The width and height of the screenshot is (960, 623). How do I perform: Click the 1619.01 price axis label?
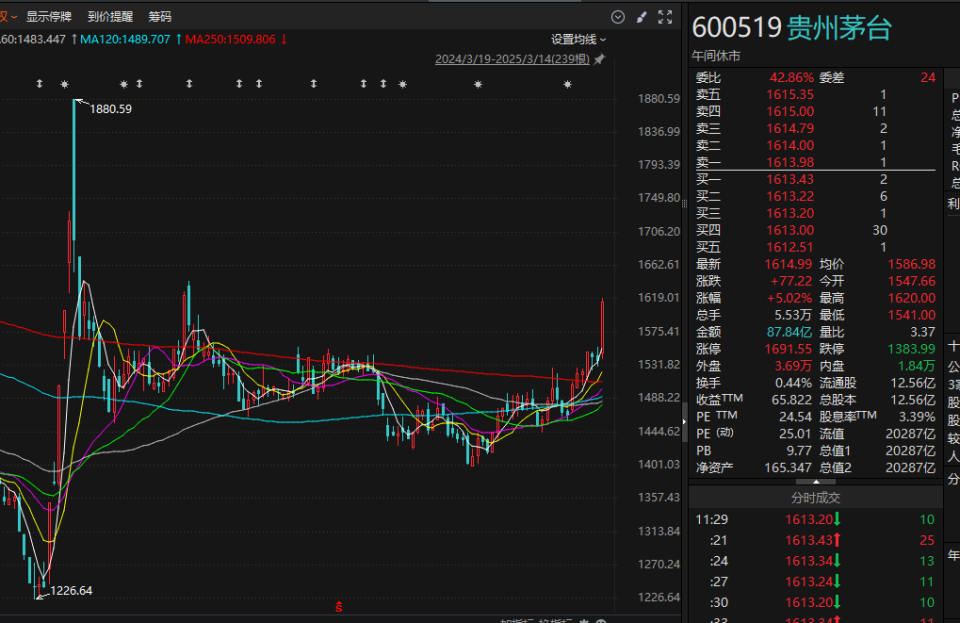659,297
